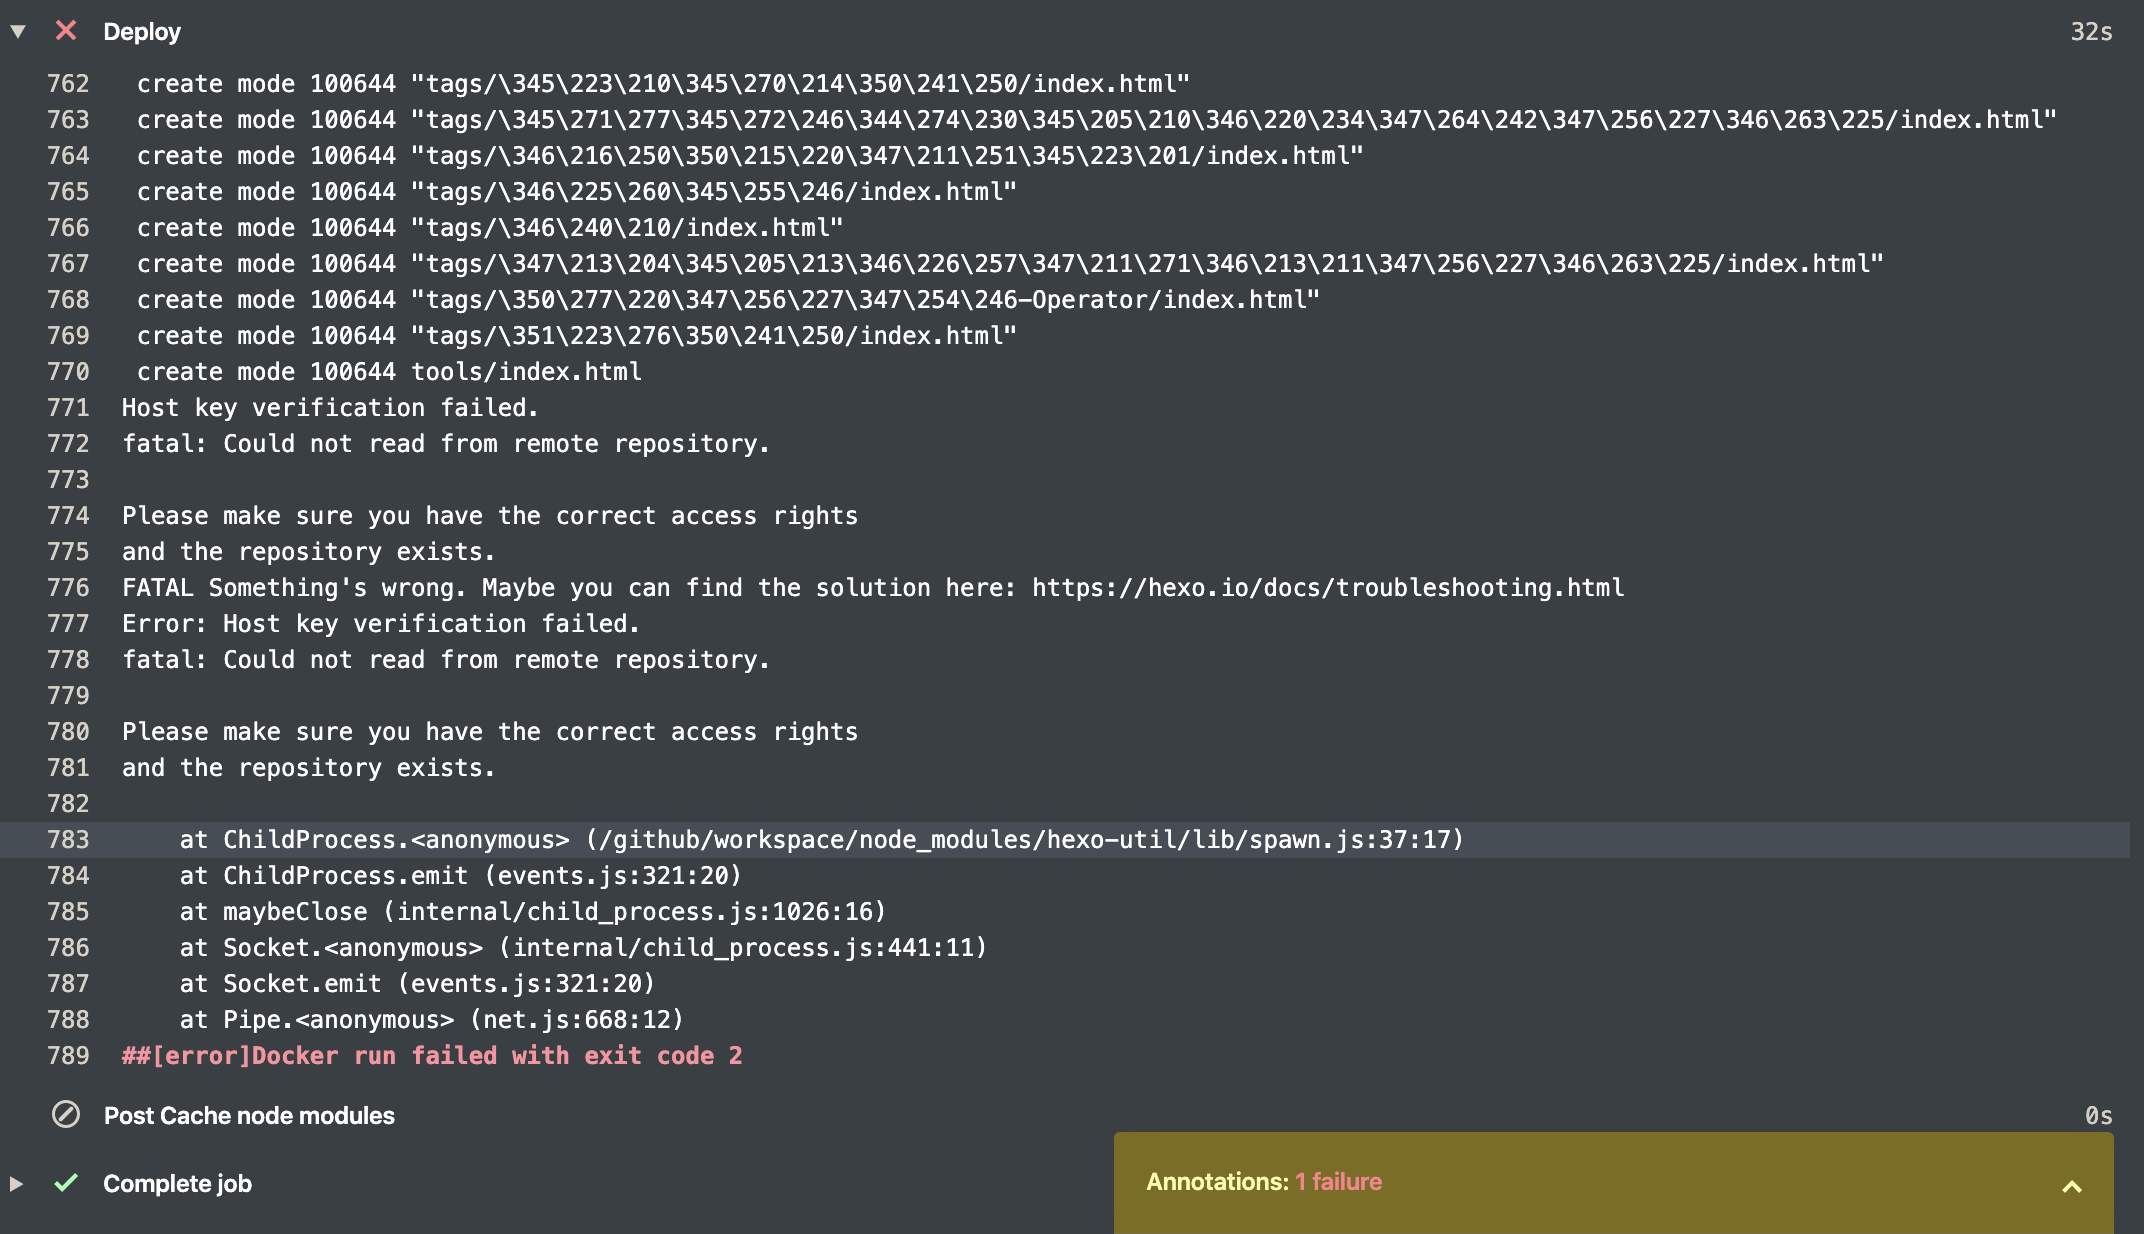Screen dimensions: 2144x1234
Task: Expand the Complete job step
Action: click(16, 1183)
